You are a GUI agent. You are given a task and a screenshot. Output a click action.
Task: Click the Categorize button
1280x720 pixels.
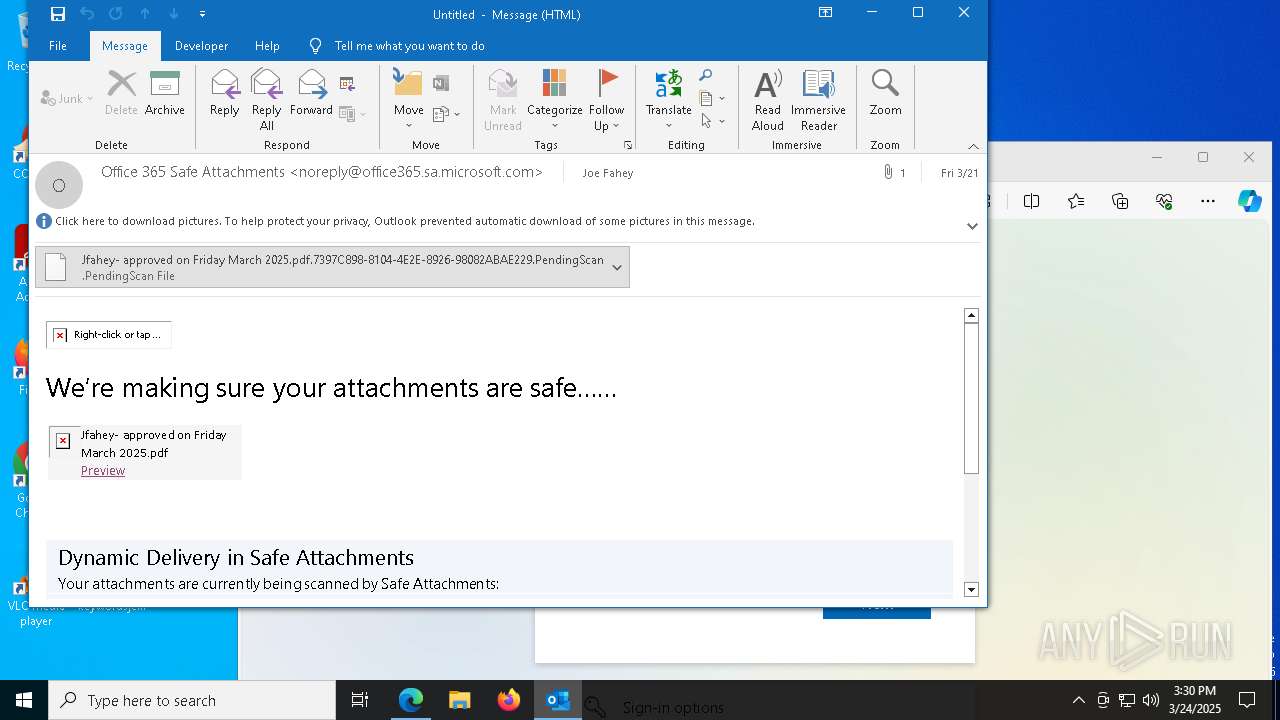tap(555, 100)
